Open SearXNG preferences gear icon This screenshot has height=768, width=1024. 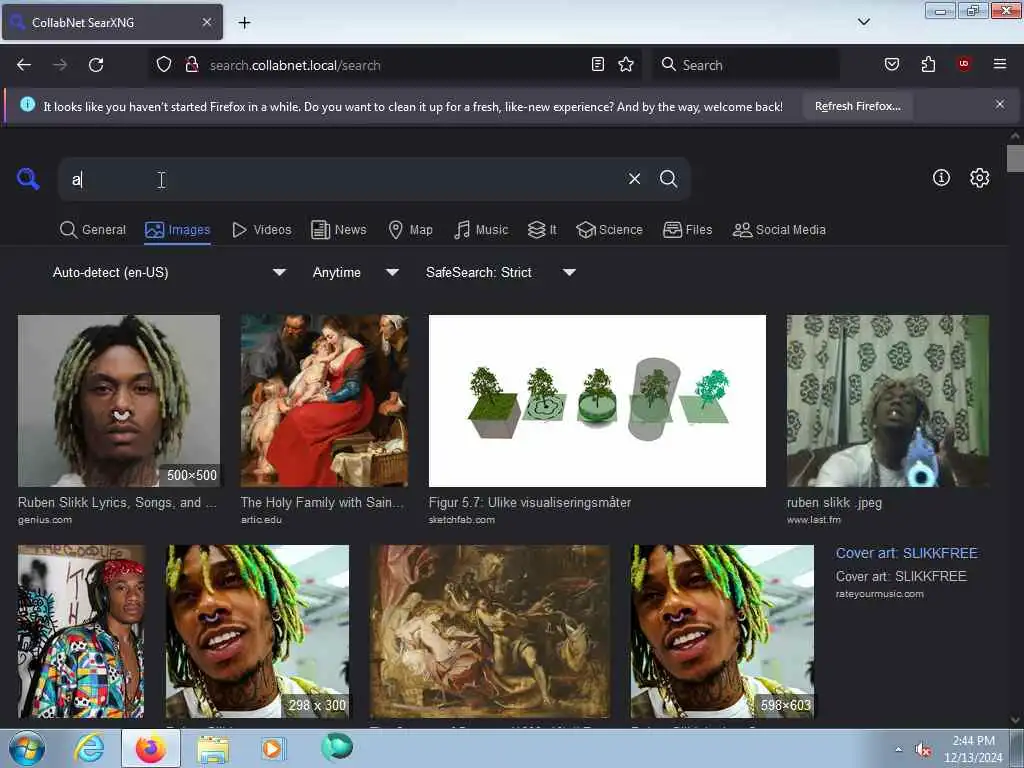[x=980, y=178]
